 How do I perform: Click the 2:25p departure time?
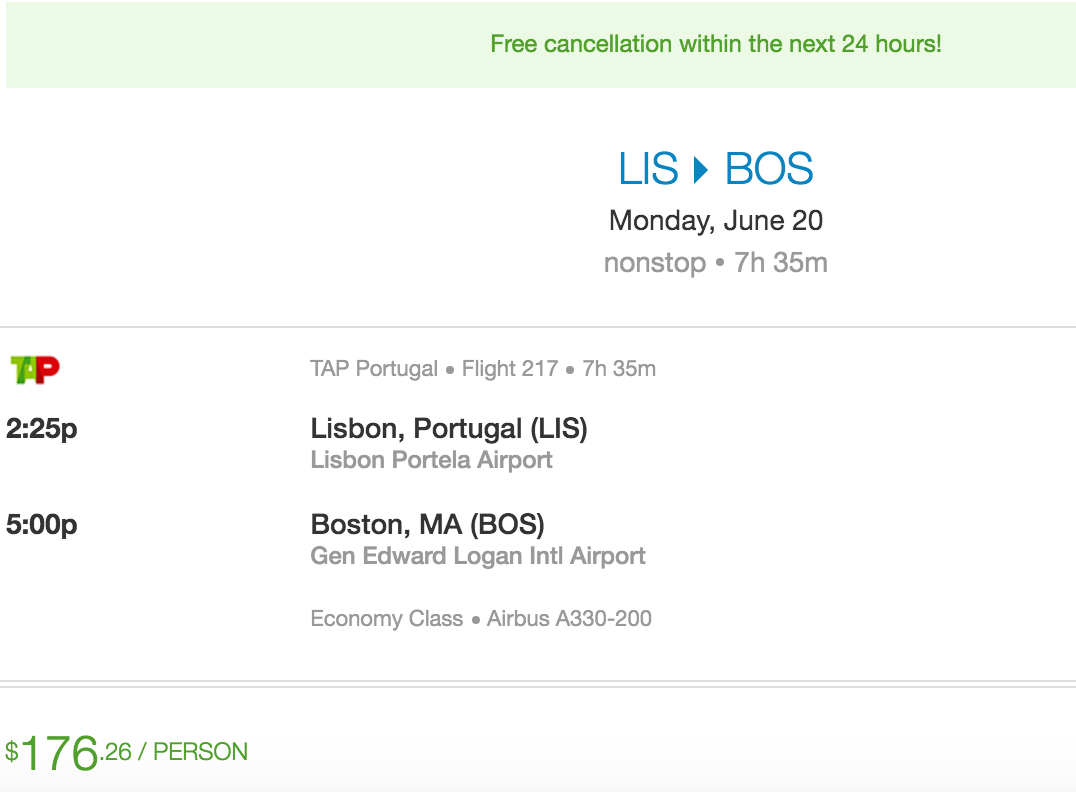click(x=42, y=428)
